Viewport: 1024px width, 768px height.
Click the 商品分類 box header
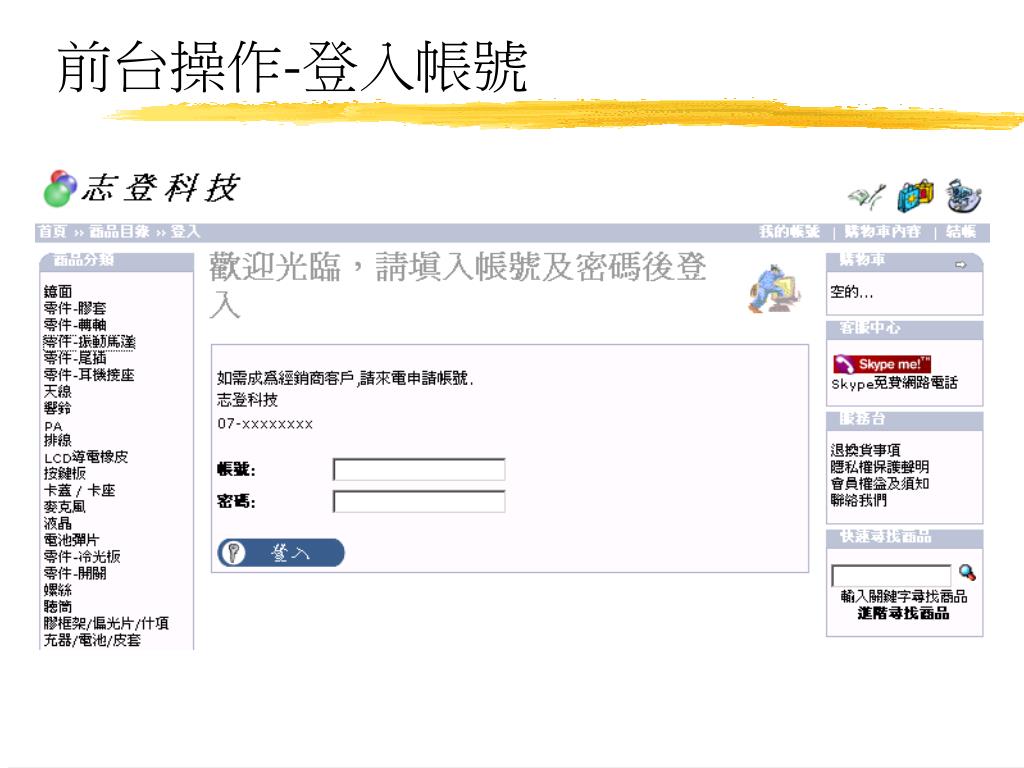coord(117,262)
